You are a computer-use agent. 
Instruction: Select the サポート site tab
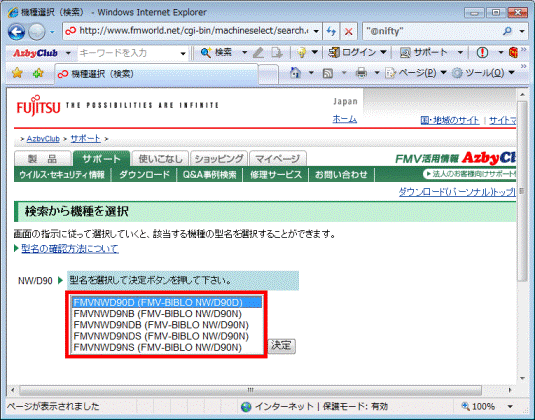click(x=101, y=159)
